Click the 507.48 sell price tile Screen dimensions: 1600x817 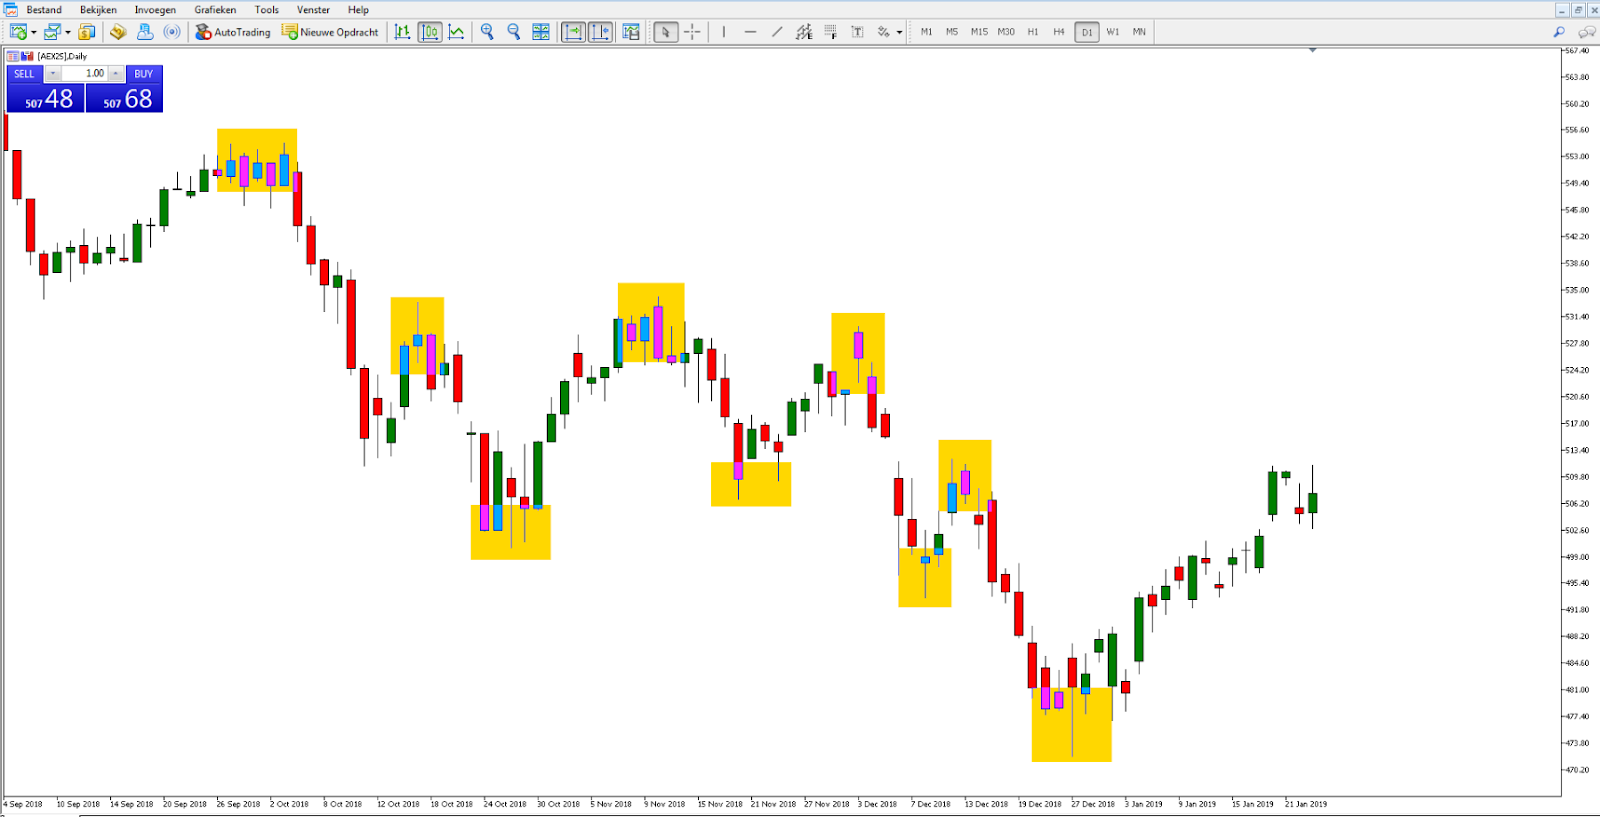[x=46, y=98]
